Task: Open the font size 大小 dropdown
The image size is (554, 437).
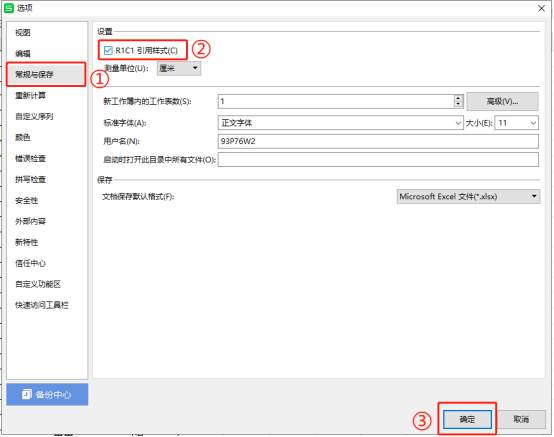Action: point(517,123)
